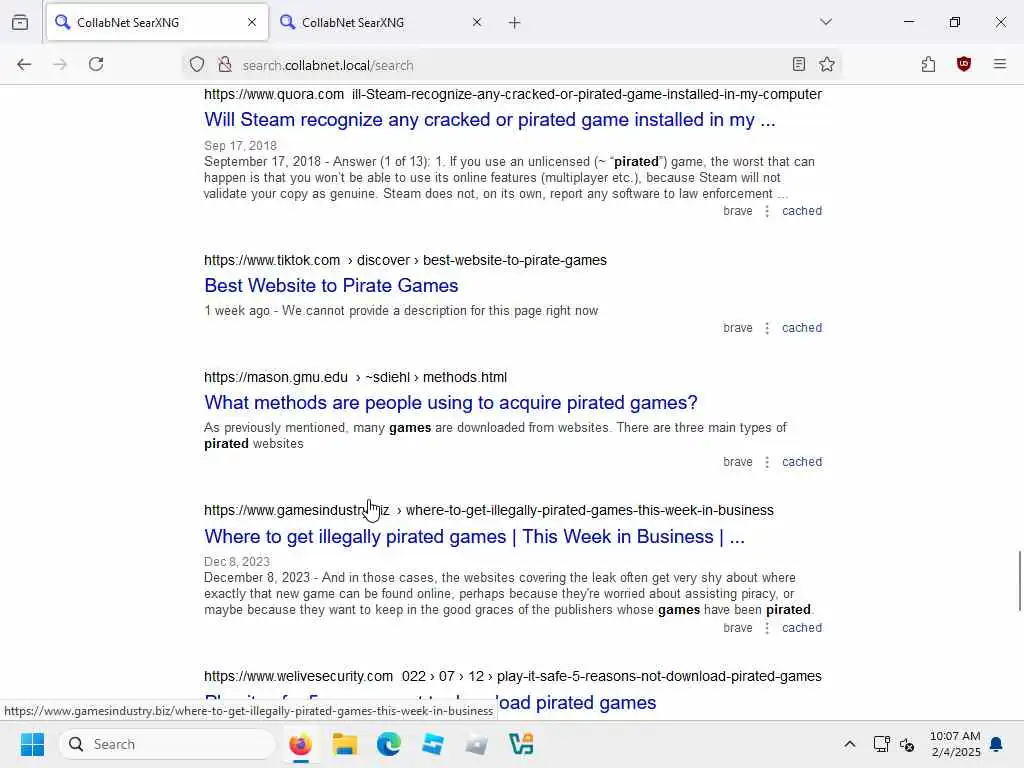This screenshot has width=1024, height=768.
Task: Bookmark this page with star icon
Action: point(827,64)
